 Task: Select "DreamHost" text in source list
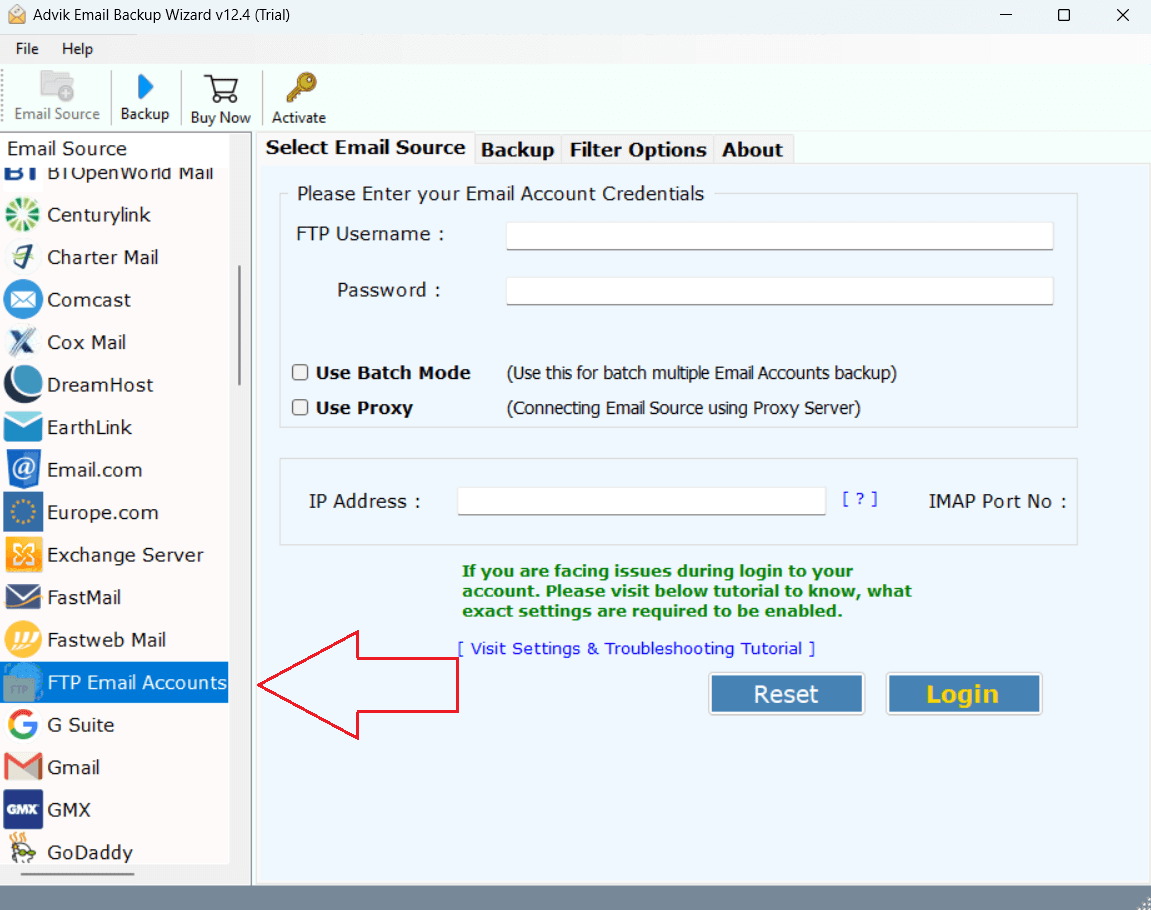100,385
